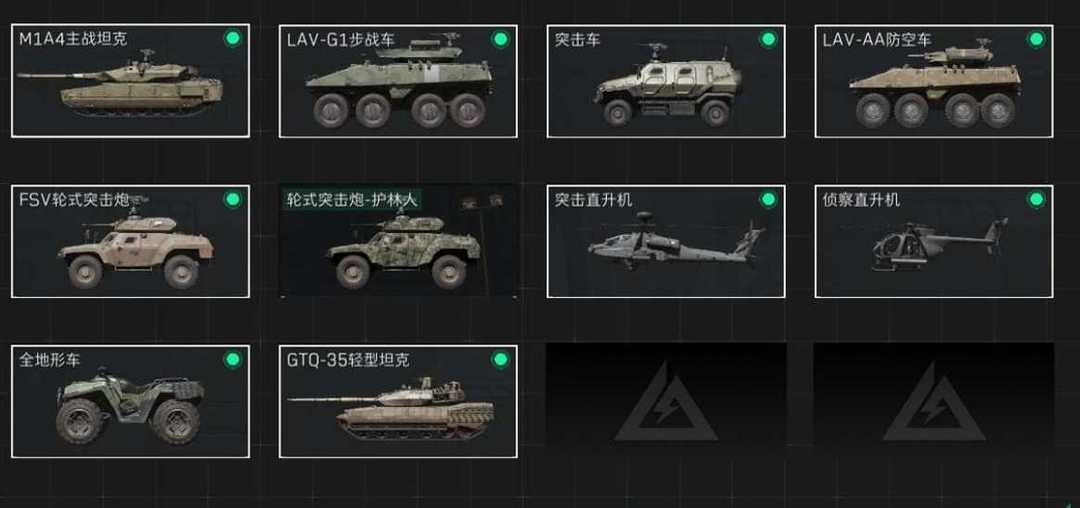Pick the 全地形车 ATV card
1080x508 pixels.
(x=130, y=402)
